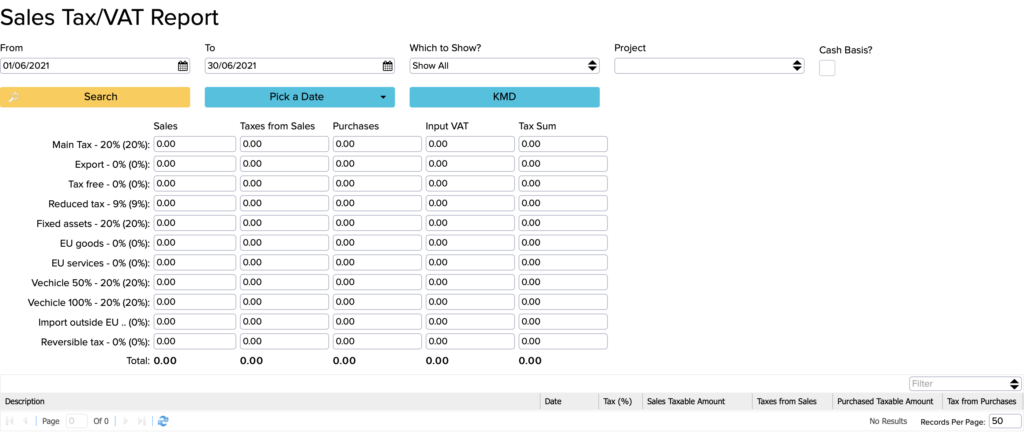Expand the Pick a Date dropdown button
The image size is (1024, 432).
coord(300,97)
